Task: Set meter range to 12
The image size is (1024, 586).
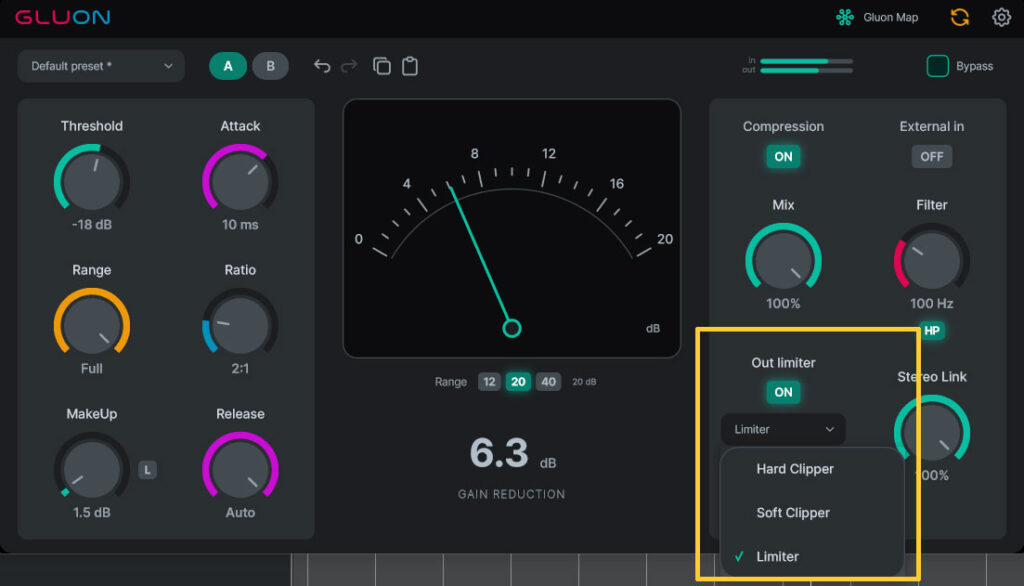Action: [489, 382]
